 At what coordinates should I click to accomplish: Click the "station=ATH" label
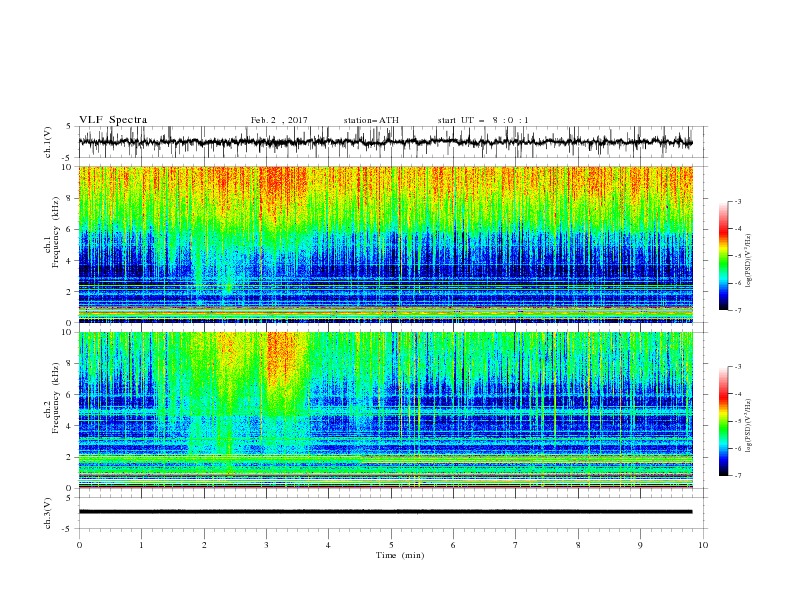pyautogui.click(x=371, y=120)
